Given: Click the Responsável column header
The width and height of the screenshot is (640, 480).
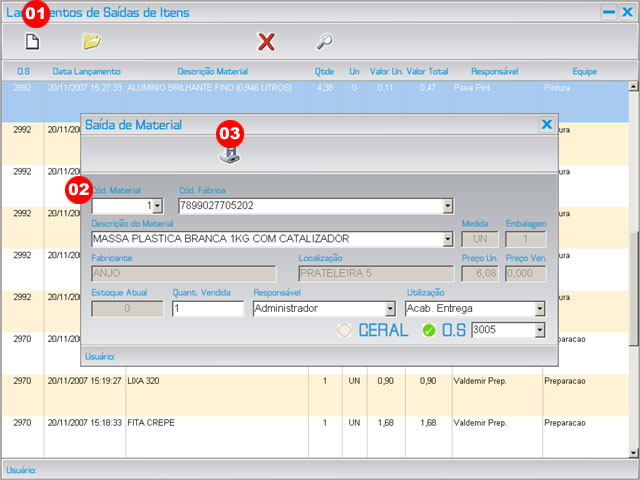Looking at the screenshot, I should (x=494, y=72).
